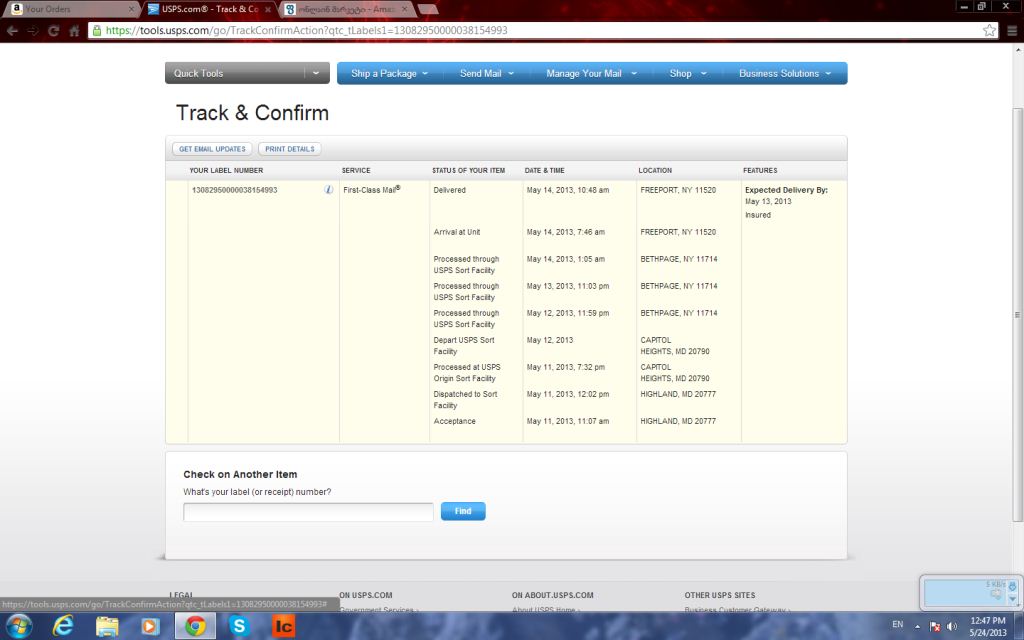1024x640 pixels.
Task: Click the address bar URL
Action: tap(307, 31)
